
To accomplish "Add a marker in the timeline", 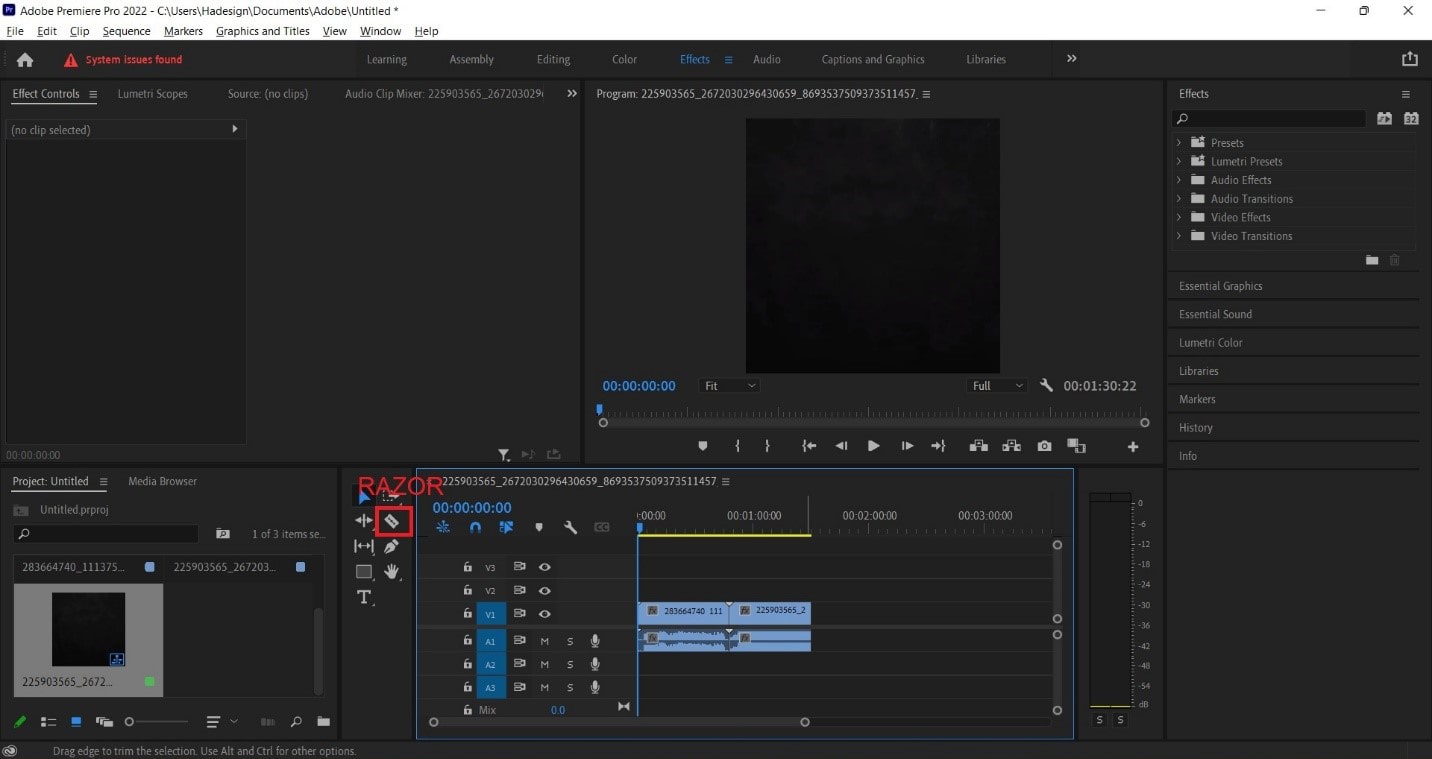I will (x=539, y=527).
